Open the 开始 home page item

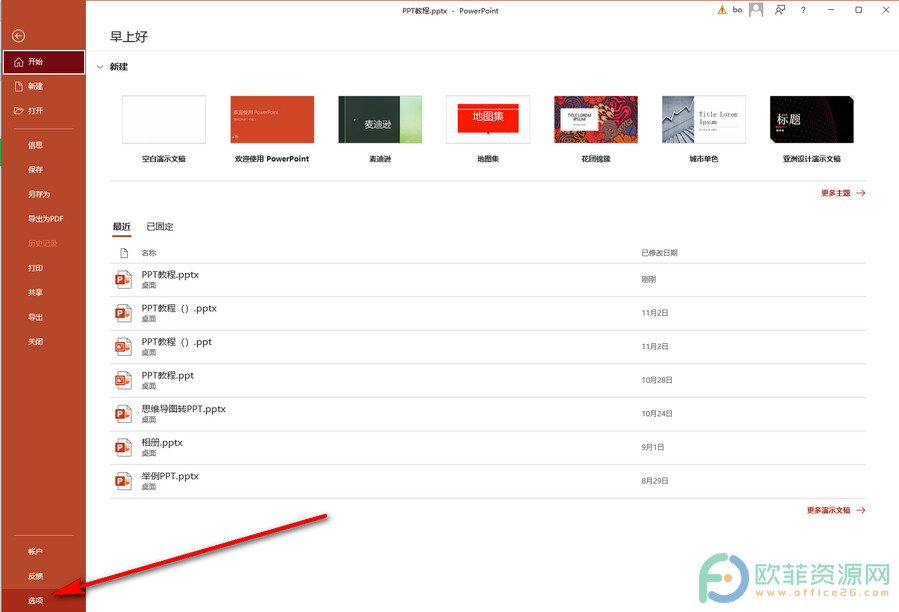tap(44, 62)
